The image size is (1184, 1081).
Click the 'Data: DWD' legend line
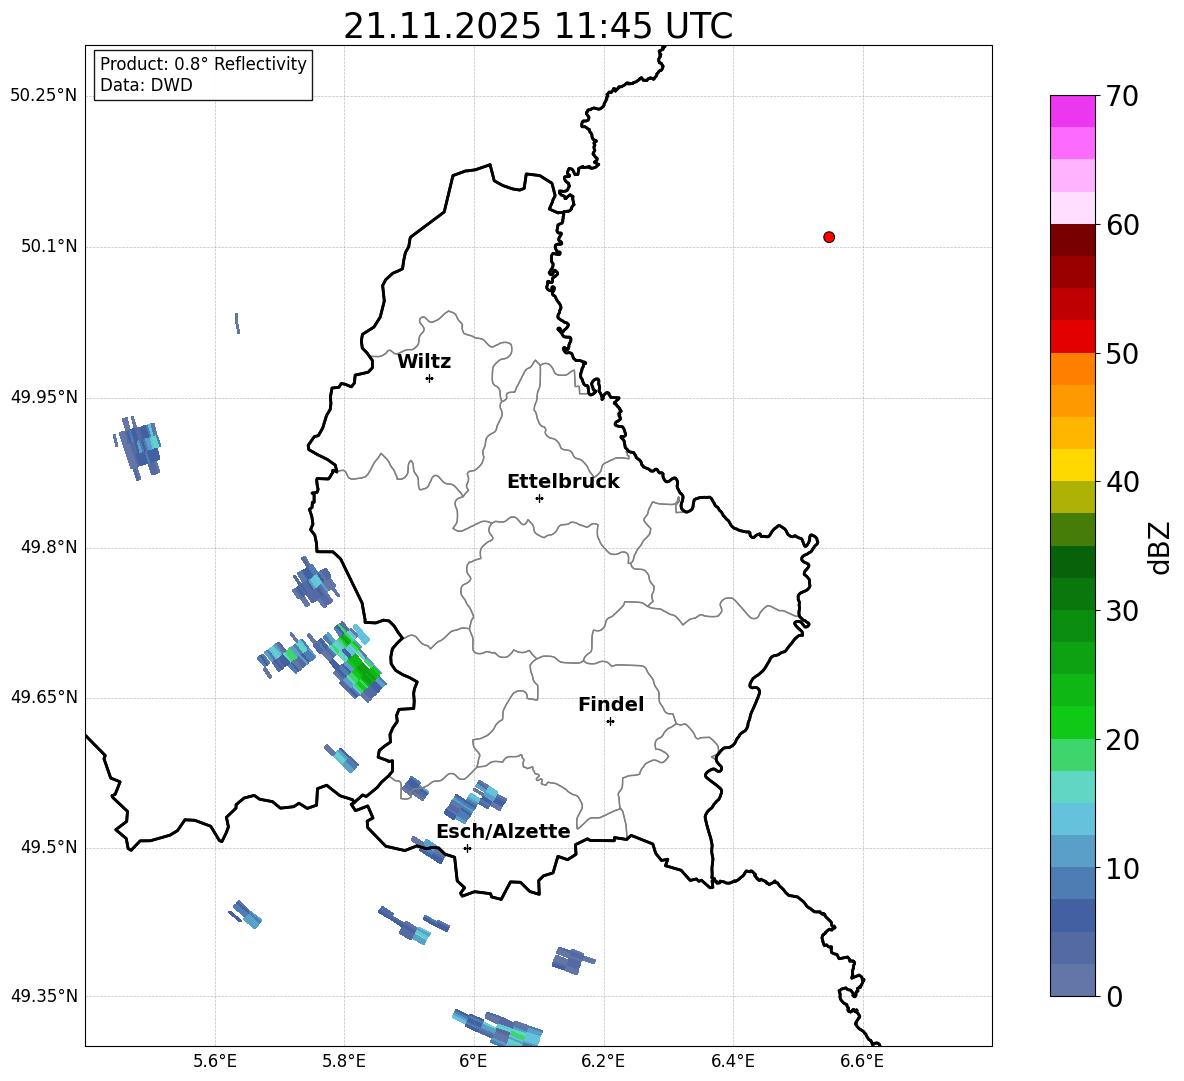(146, 85)
